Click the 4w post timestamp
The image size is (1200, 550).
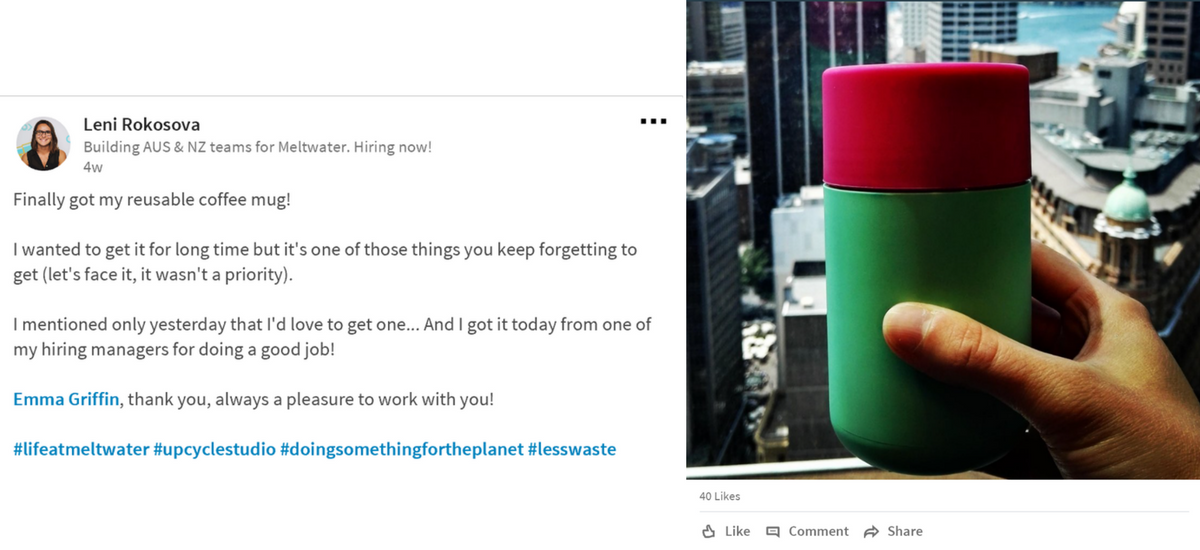point(93,167)
